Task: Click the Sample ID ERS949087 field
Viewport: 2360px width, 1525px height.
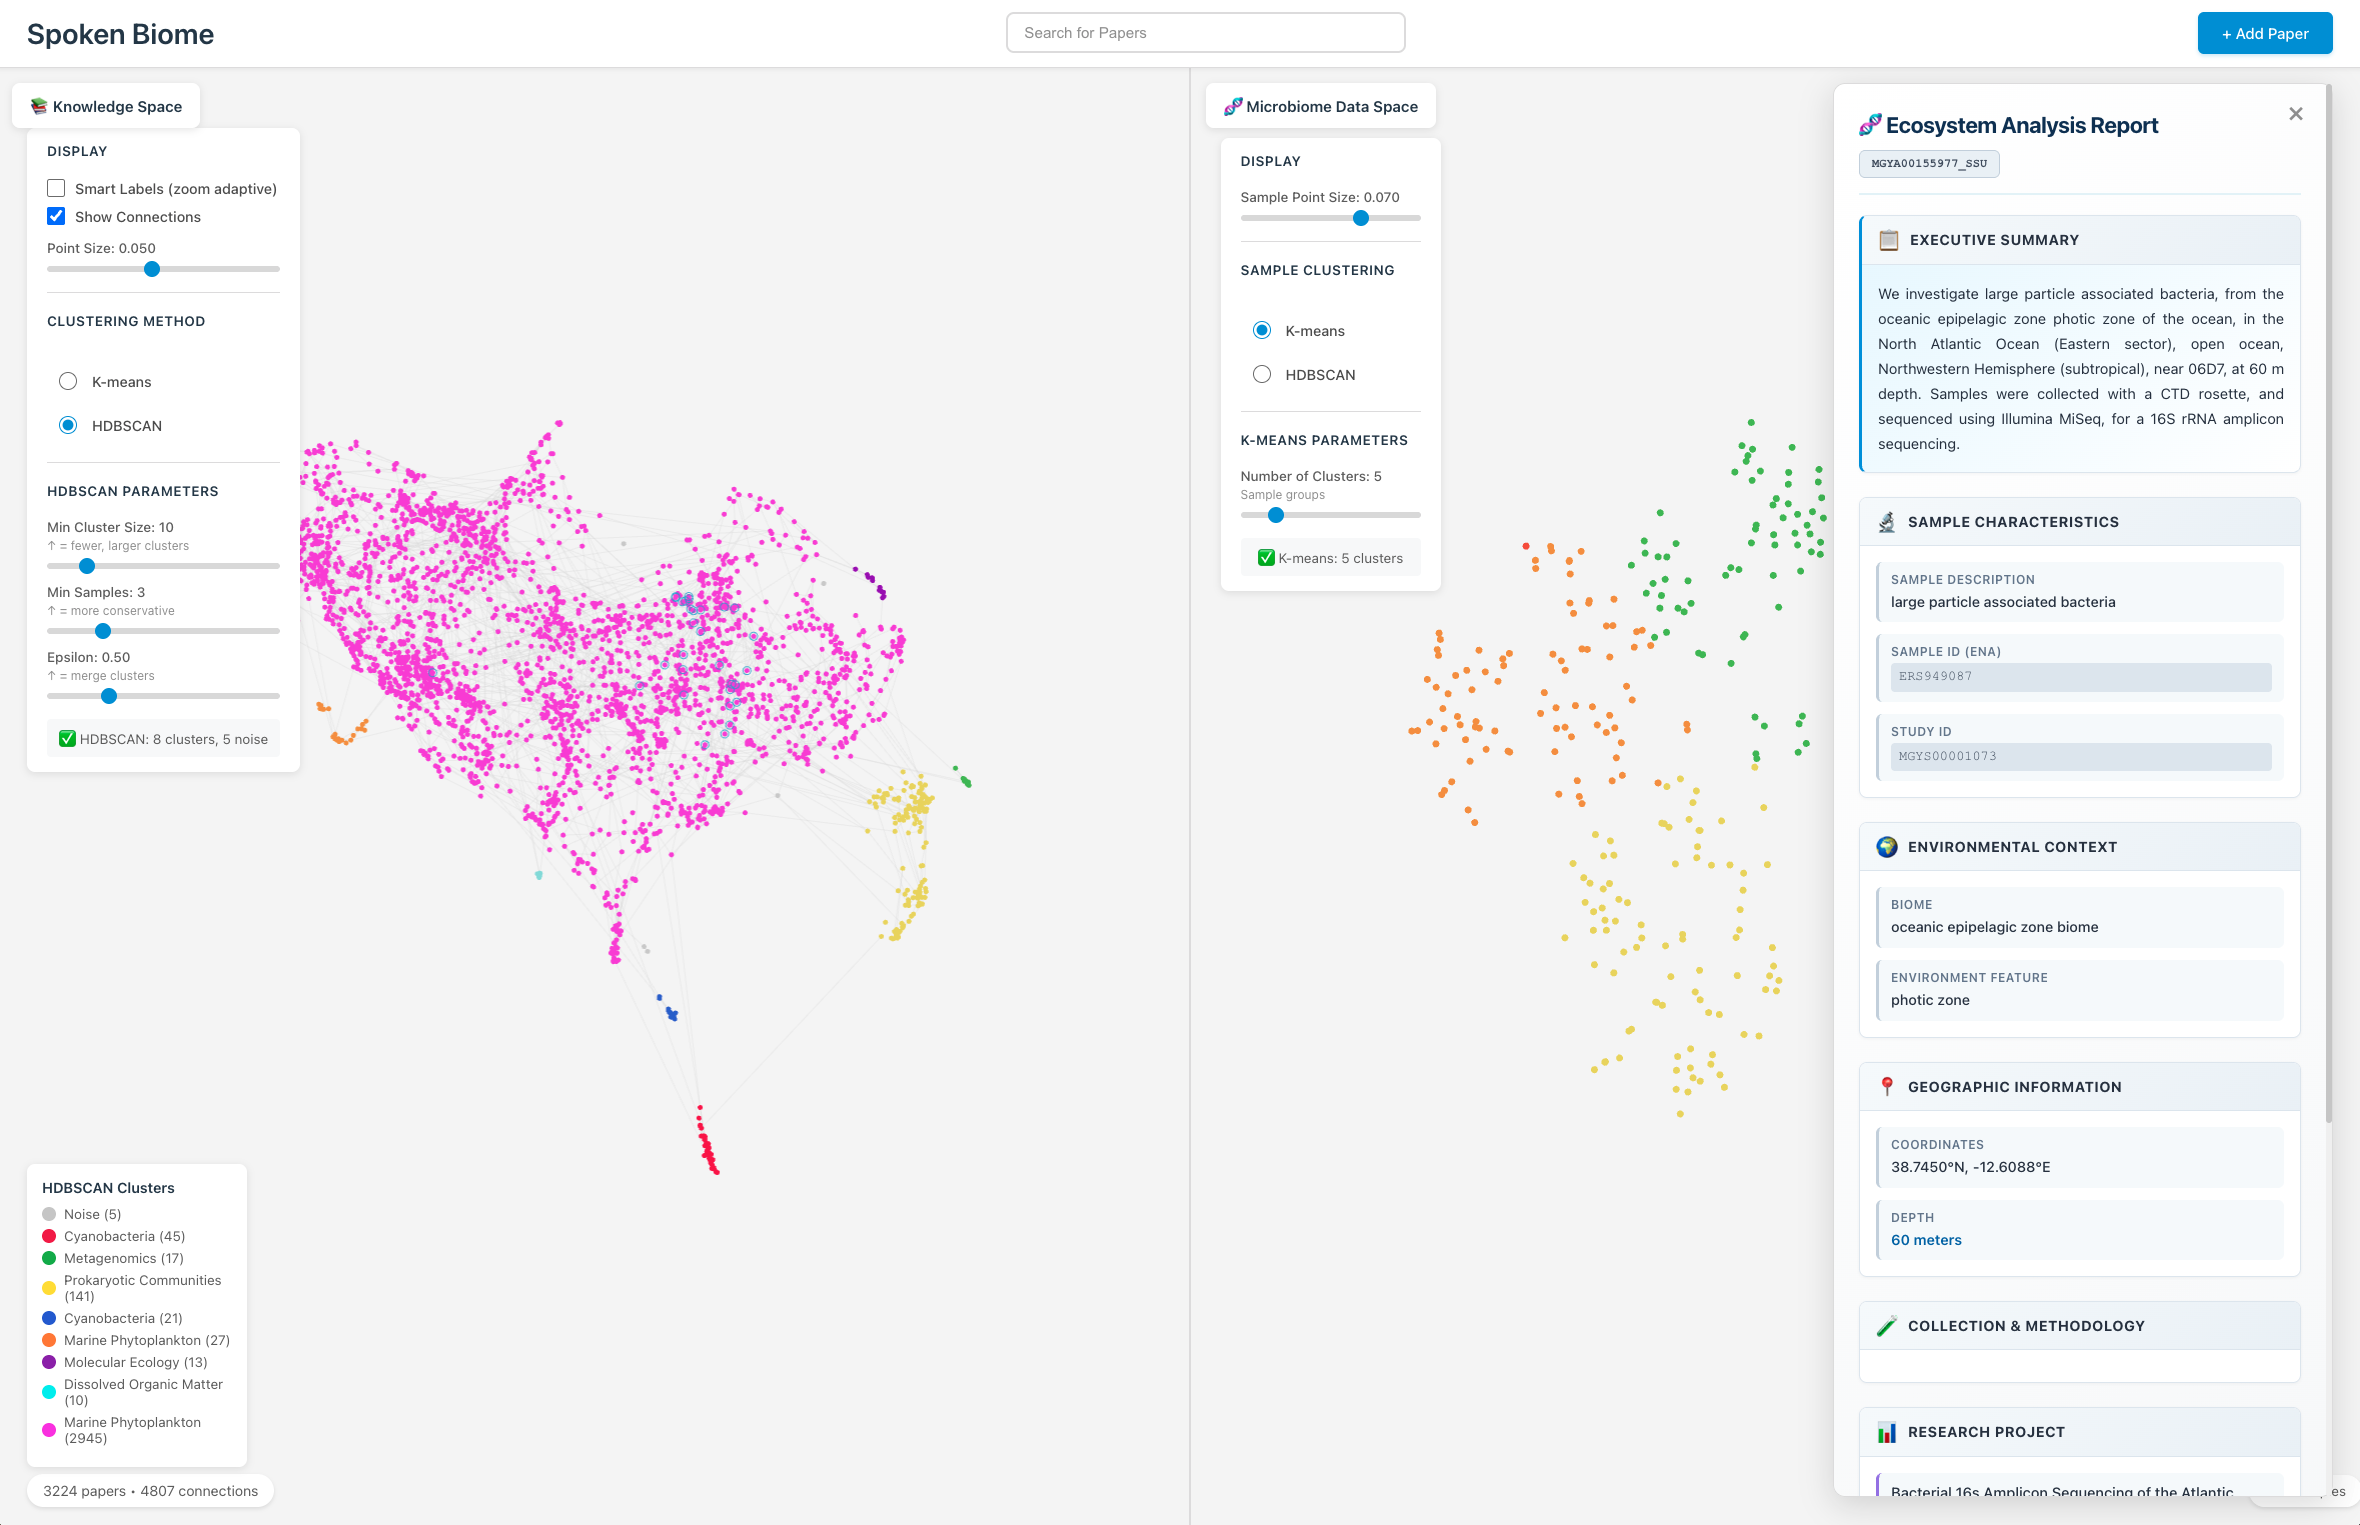Action: [x=2081, y=676]
